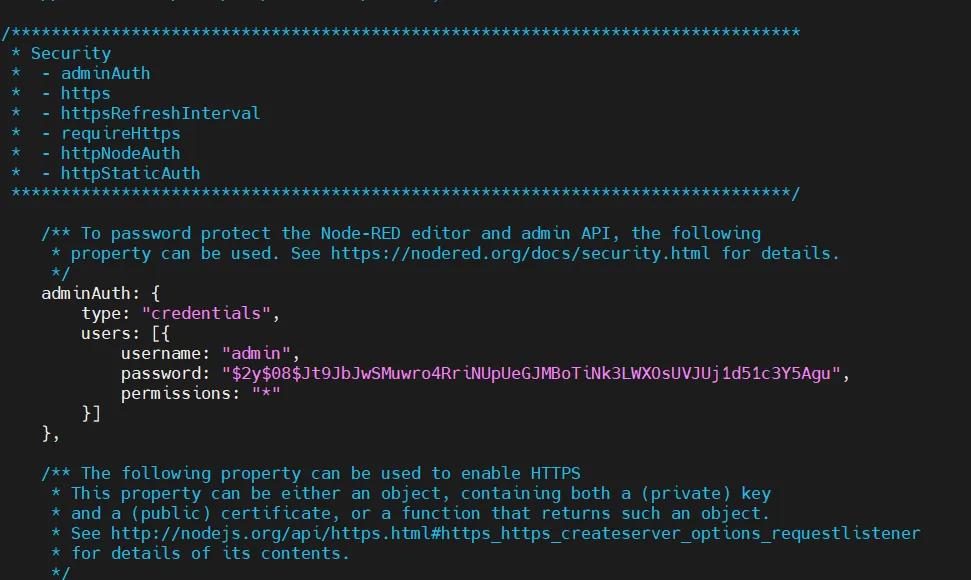Click the httpStaticAuth list entry
971x580 pixels.
coord(130,173)
